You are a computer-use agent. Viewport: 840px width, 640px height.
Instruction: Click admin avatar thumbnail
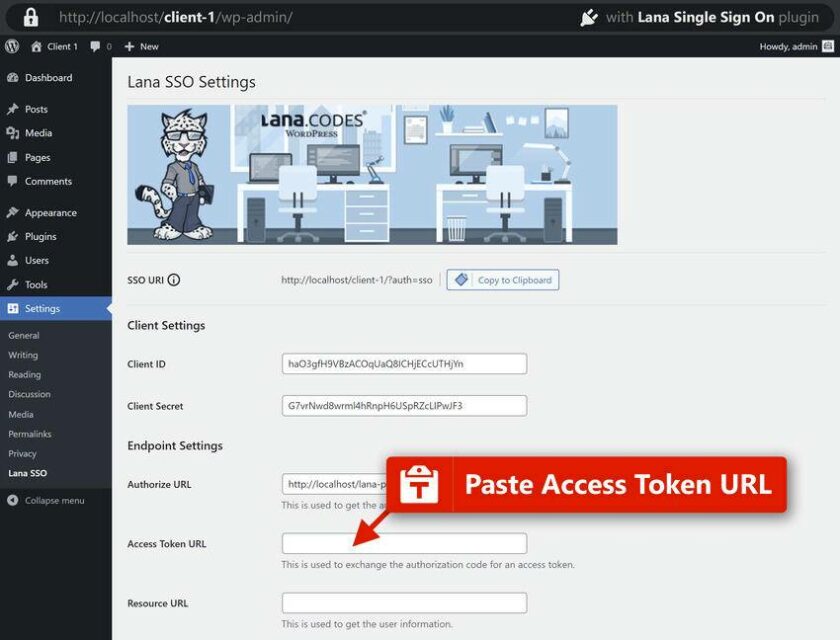828,47
